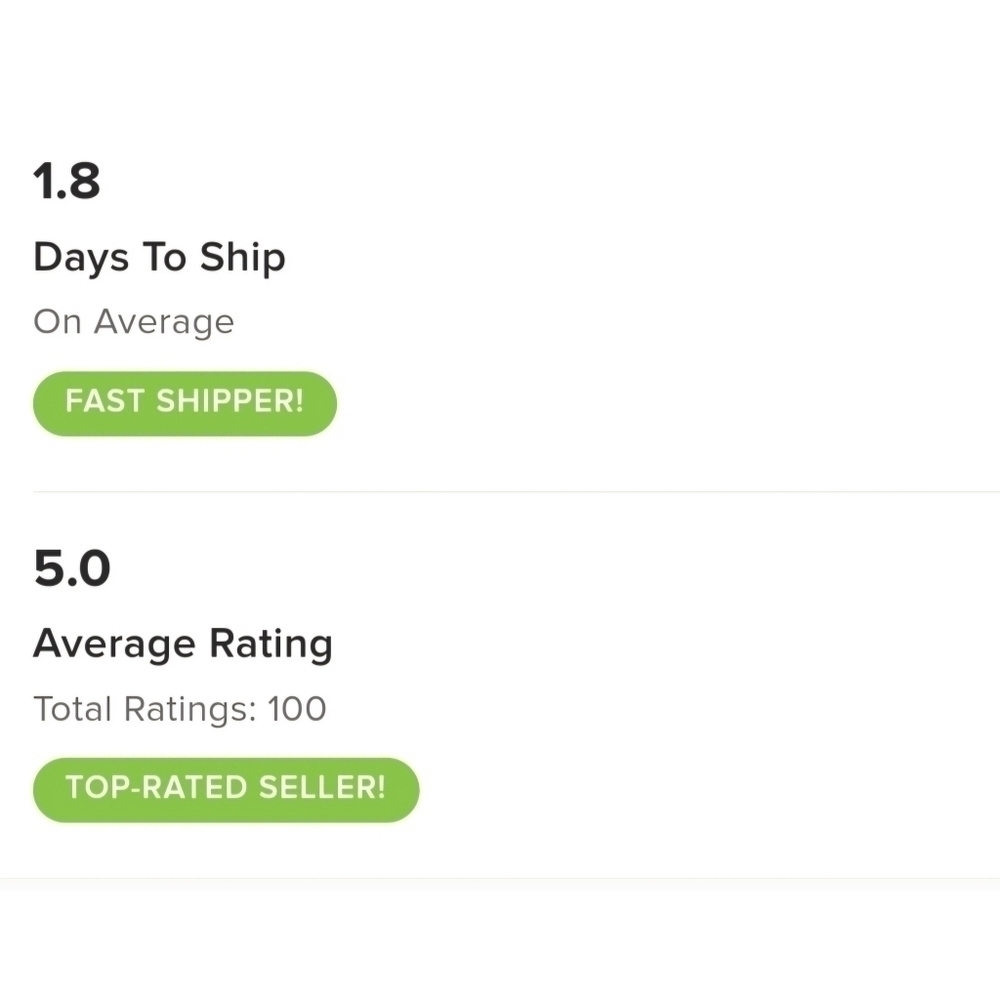Image resolution: width=1000 pixels, height=1000 pixels.
Task: Click the Average Rating heading
Action: (x=182, y=644)
